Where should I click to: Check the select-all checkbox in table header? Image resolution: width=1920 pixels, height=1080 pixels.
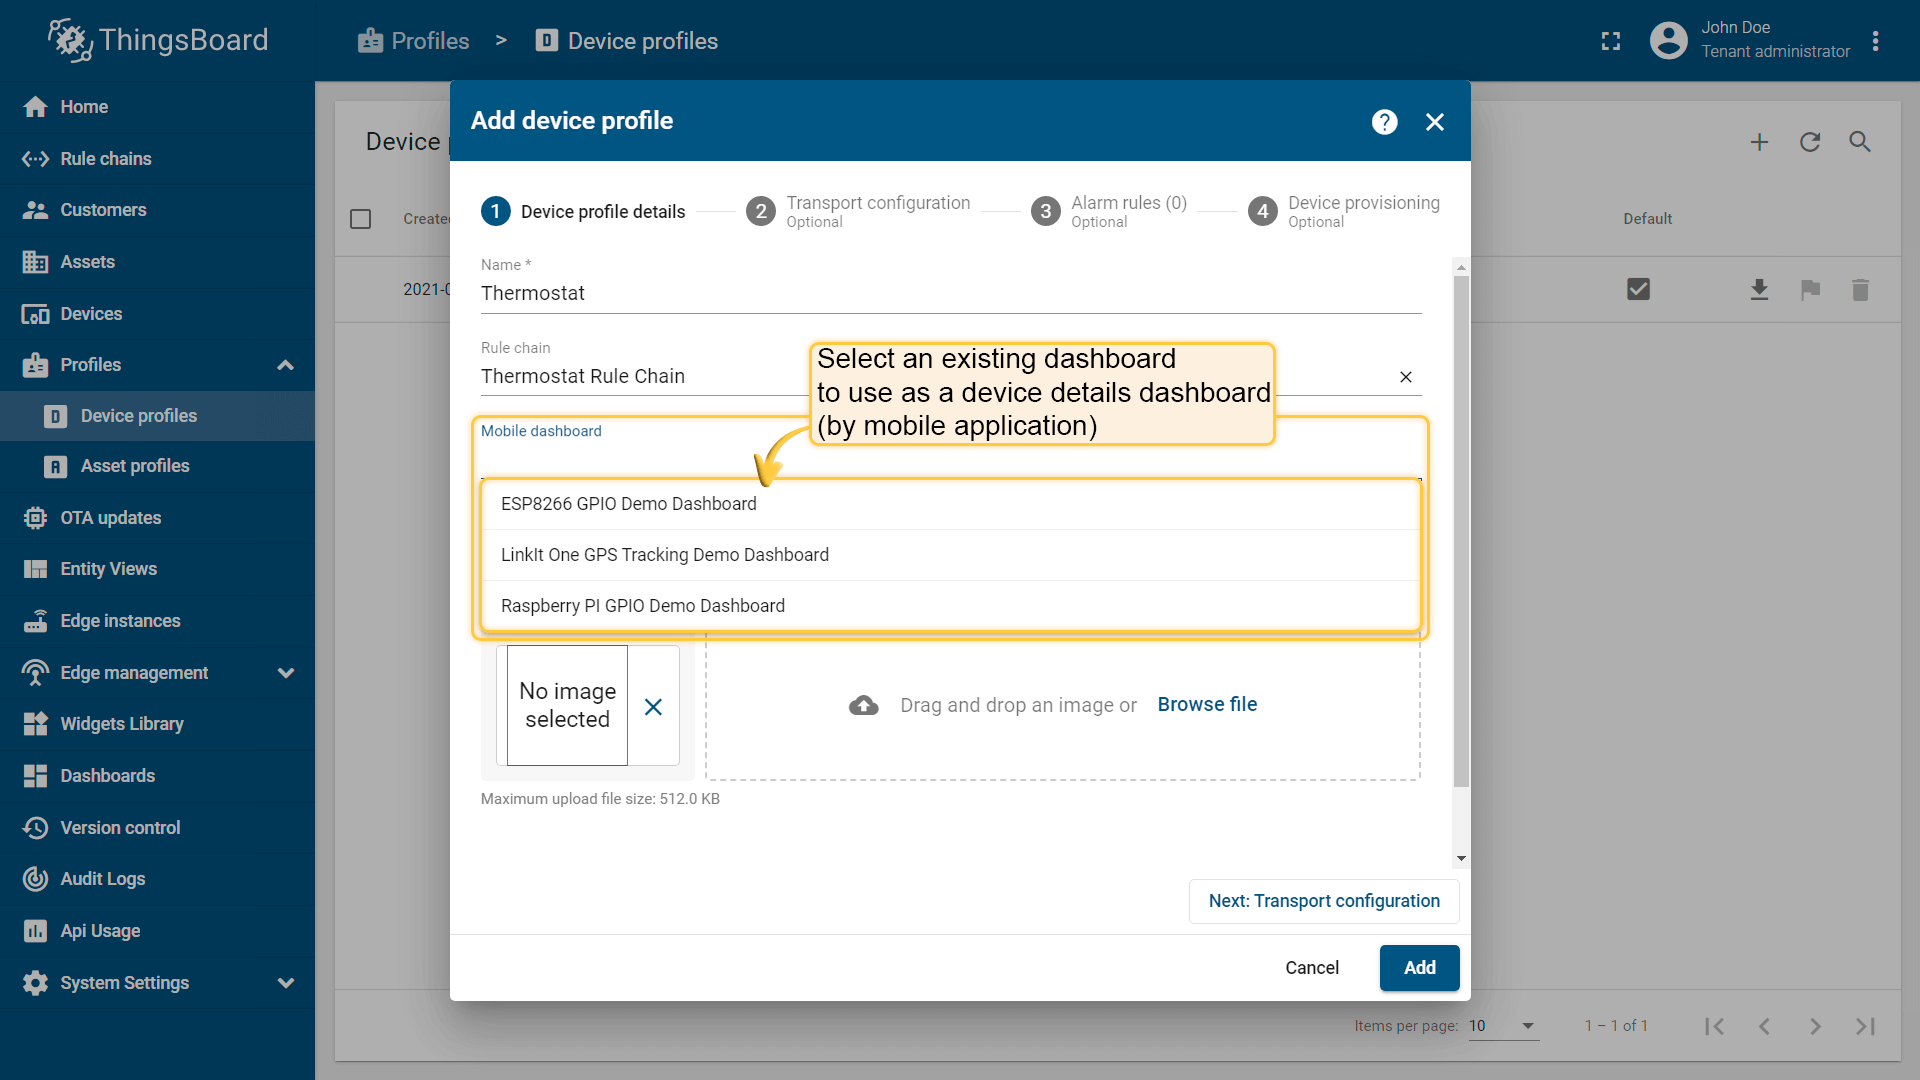click(x=361, y=219)
